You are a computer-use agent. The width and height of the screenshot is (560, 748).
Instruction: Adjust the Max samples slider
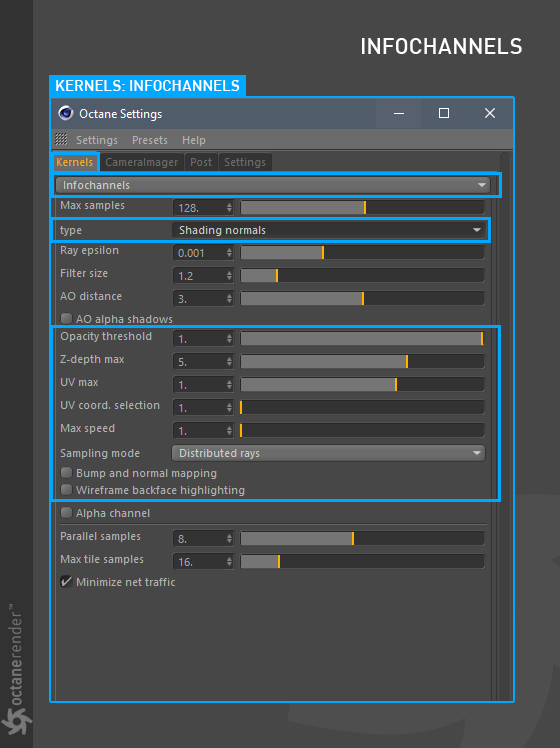click(x=363, y=208)
